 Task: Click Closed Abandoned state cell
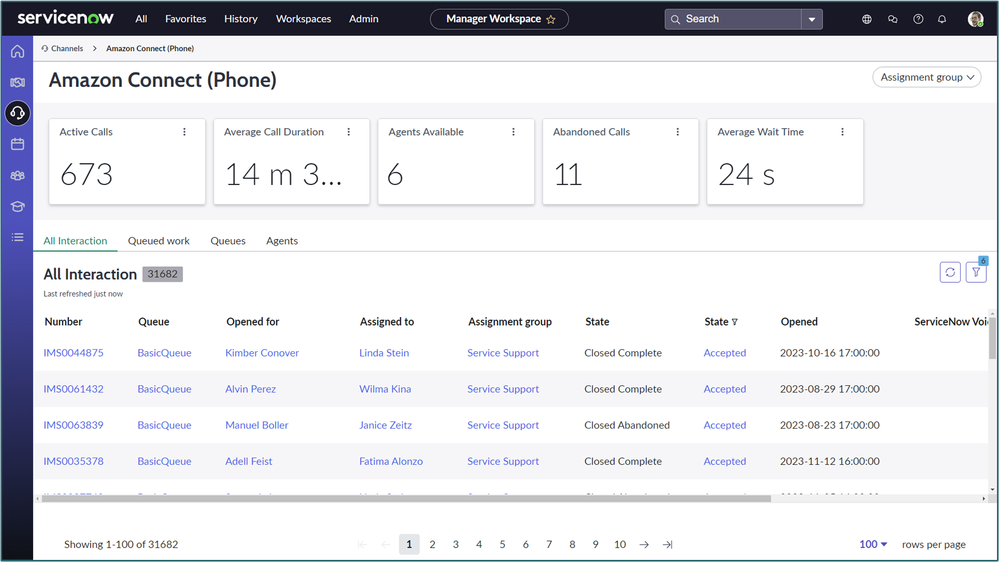(x=627, y=425)
